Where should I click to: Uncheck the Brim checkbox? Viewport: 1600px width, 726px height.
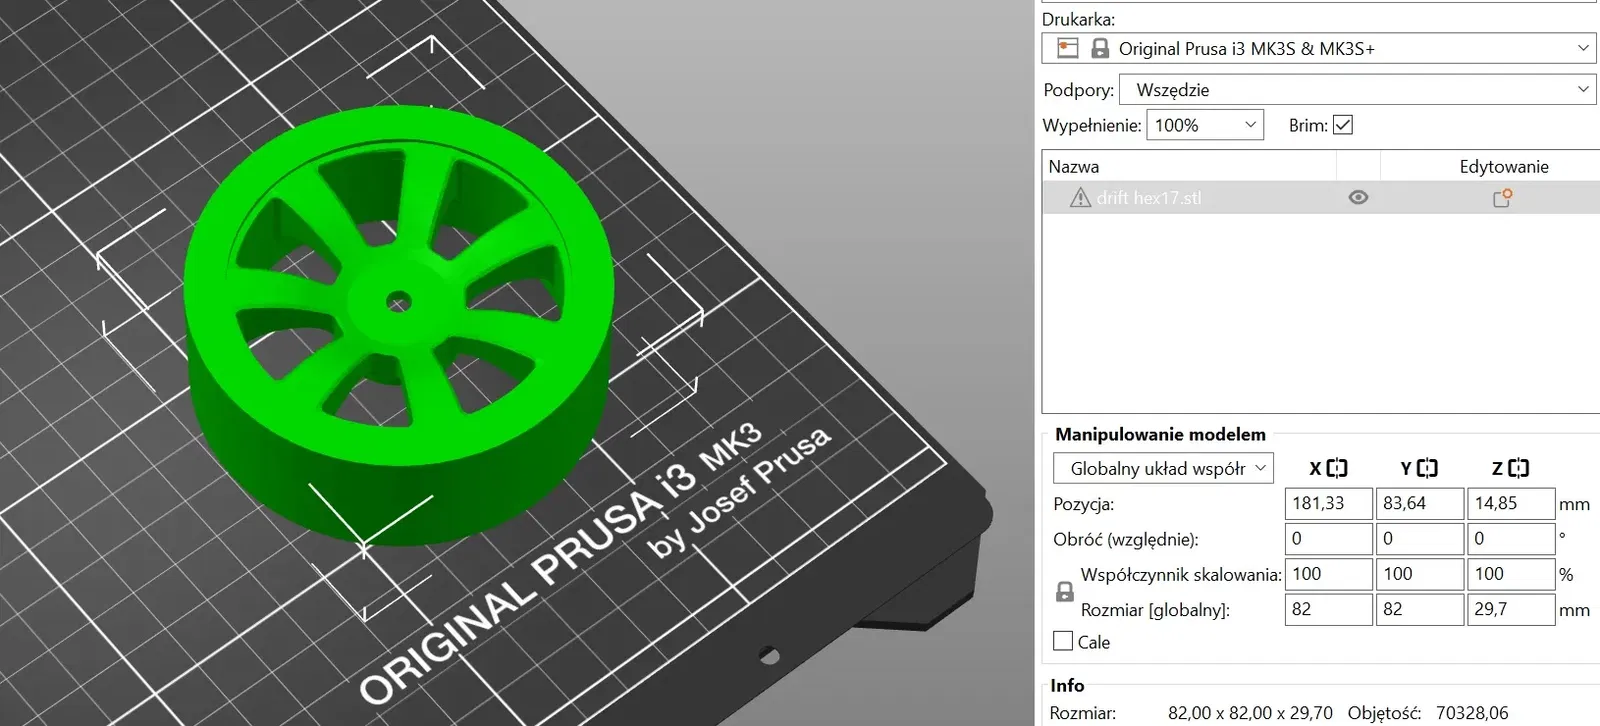[1343, 125]
